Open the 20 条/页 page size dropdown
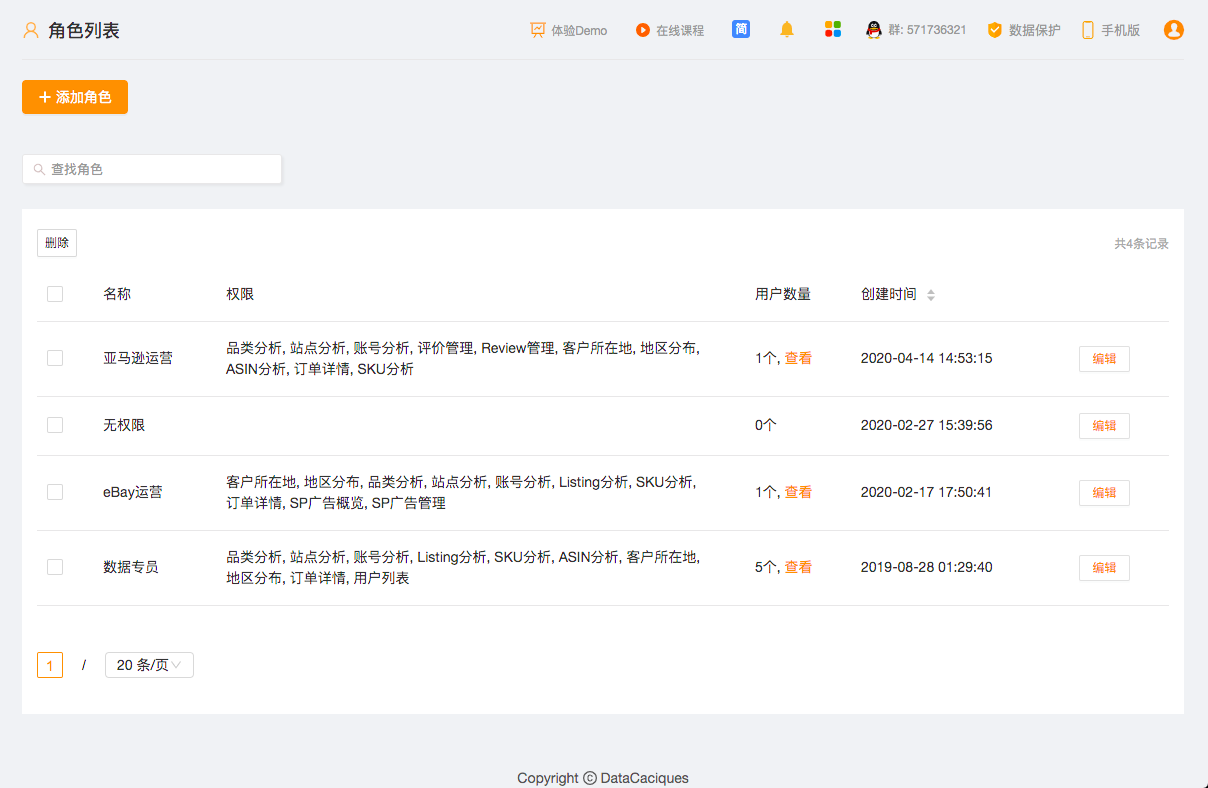The image size is (1208, 788). pyautogui.click(x=149, y=665)
